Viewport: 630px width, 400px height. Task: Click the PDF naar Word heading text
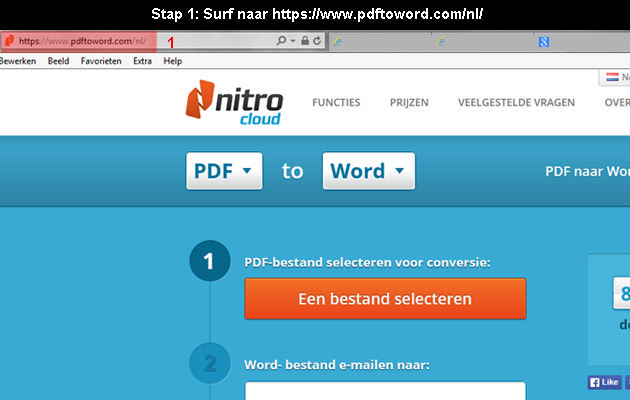(587, 171)
